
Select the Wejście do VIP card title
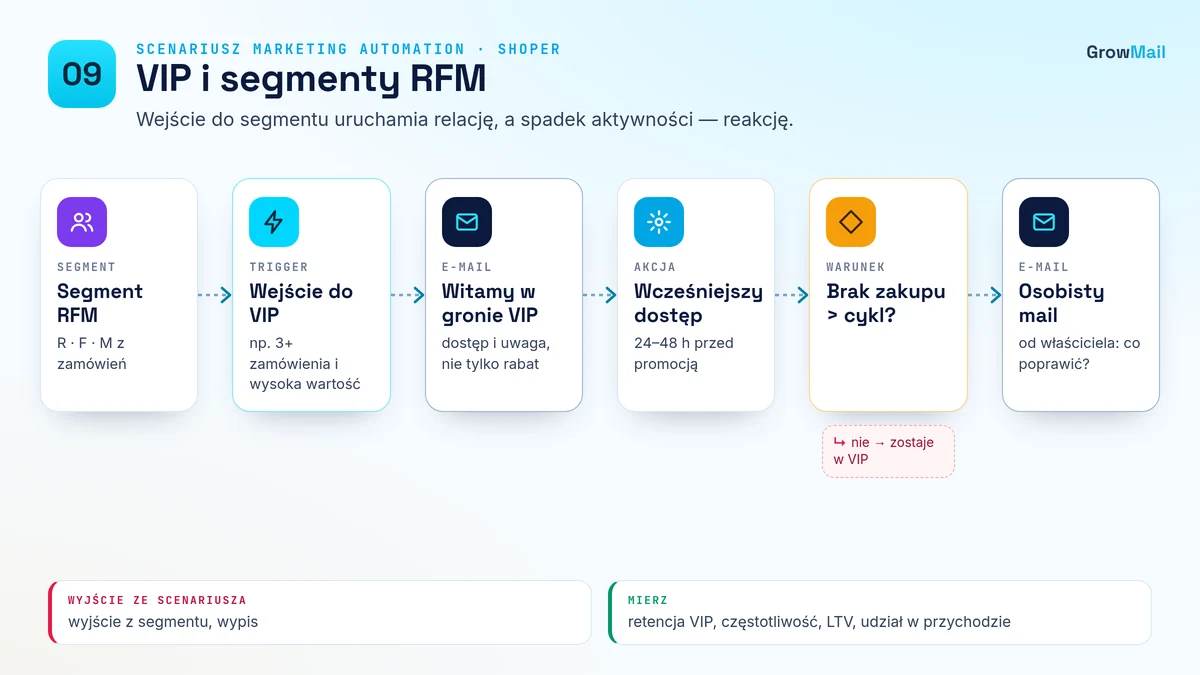[301, 303]
